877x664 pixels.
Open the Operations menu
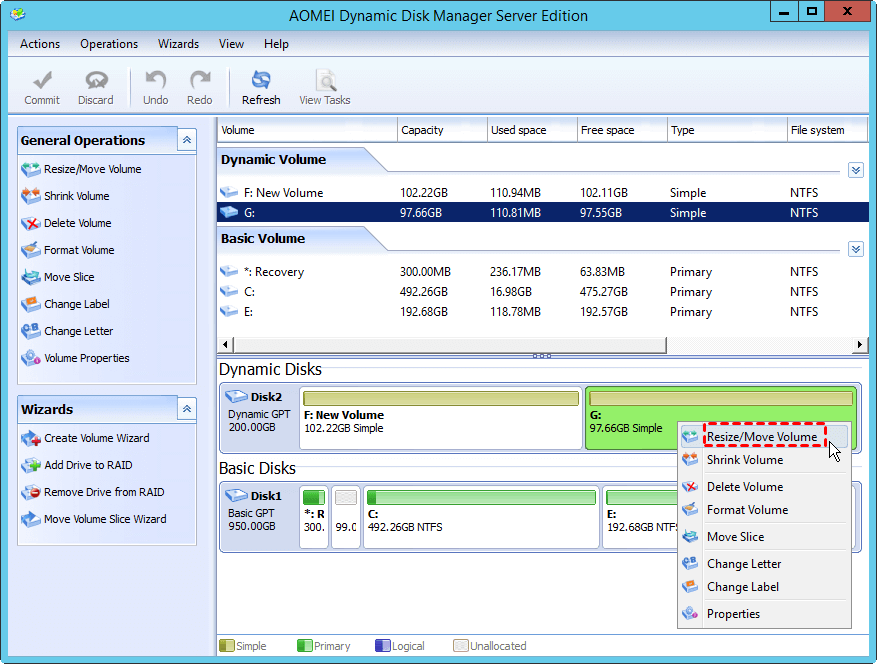(x=109, y=44)
